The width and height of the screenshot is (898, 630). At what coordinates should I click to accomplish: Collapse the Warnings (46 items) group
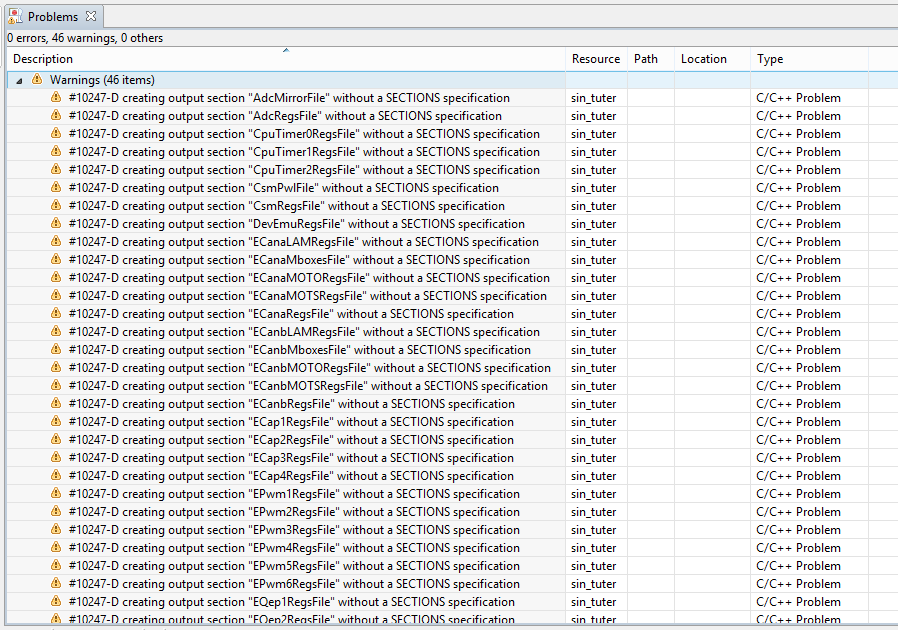(19, 81)
